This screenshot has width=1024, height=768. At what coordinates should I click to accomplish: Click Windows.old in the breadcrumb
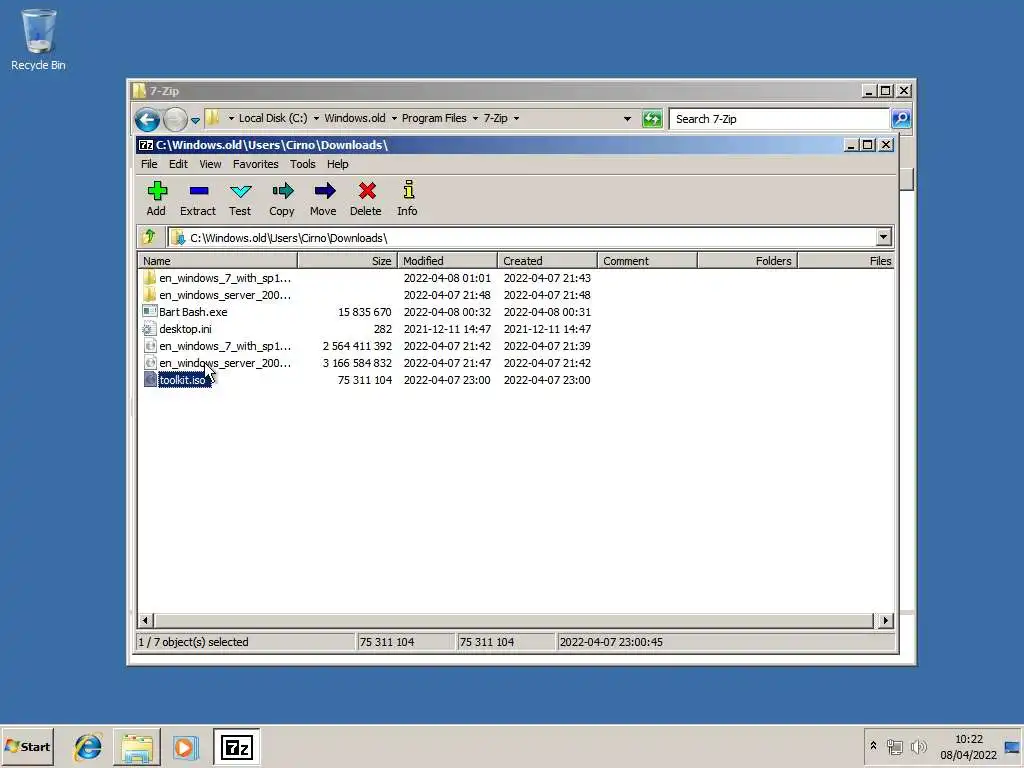click(355, 118)
